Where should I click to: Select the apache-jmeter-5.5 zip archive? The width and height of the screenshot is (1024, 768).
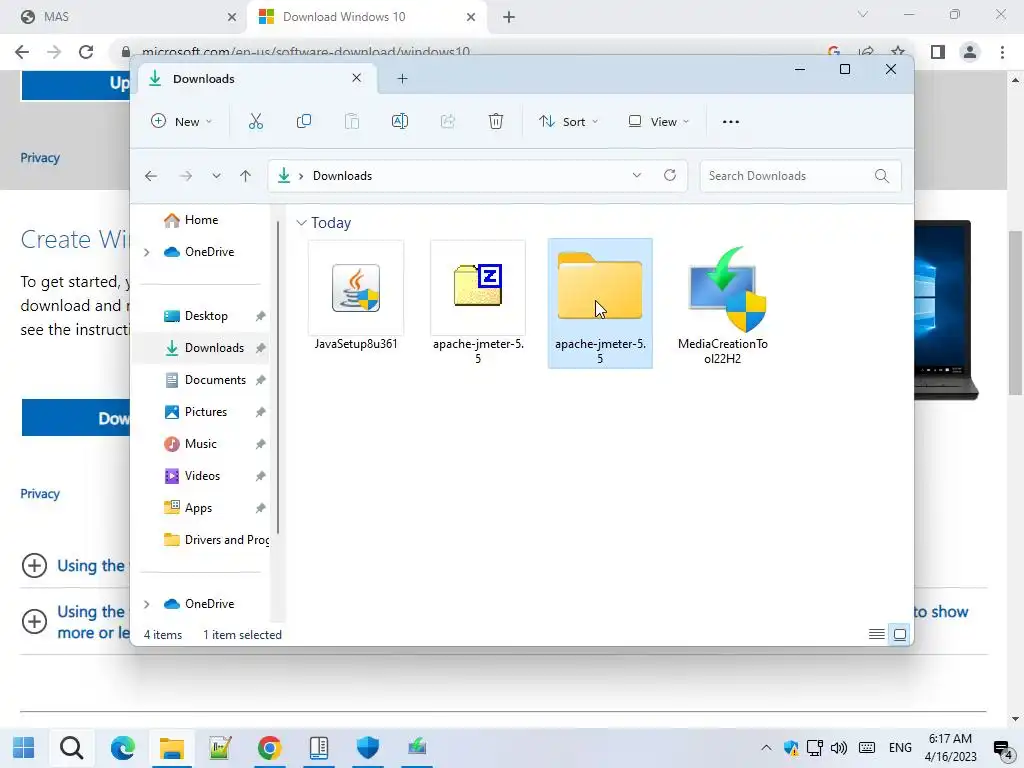pos(478,302)
